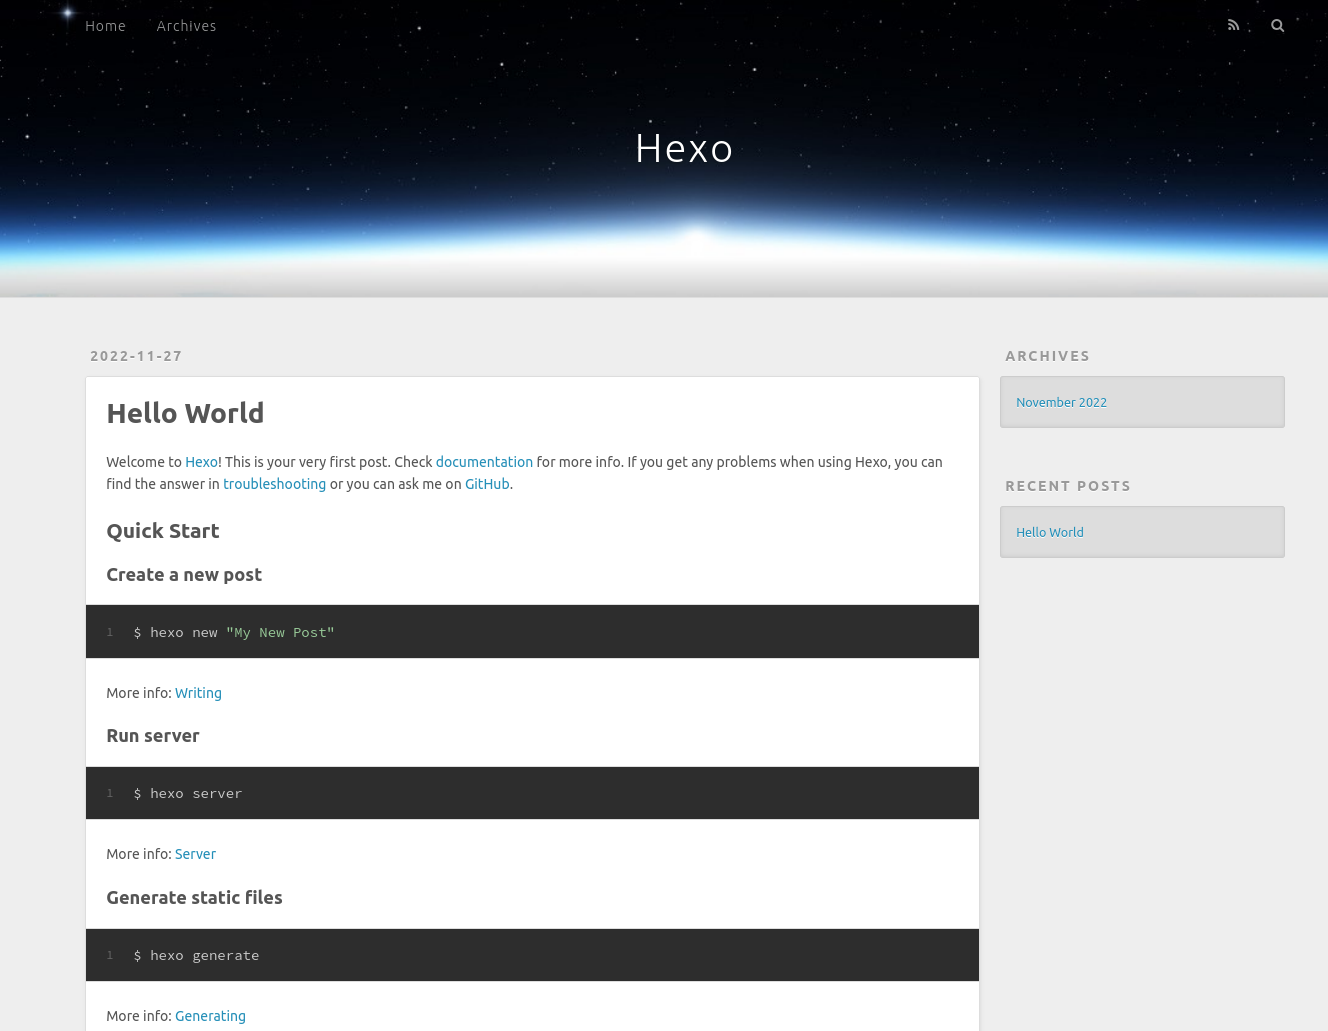The width and height of the screenshot is (1328, 1031).
Task: Go to the Home menu item
Action: [x=105, y=26]
